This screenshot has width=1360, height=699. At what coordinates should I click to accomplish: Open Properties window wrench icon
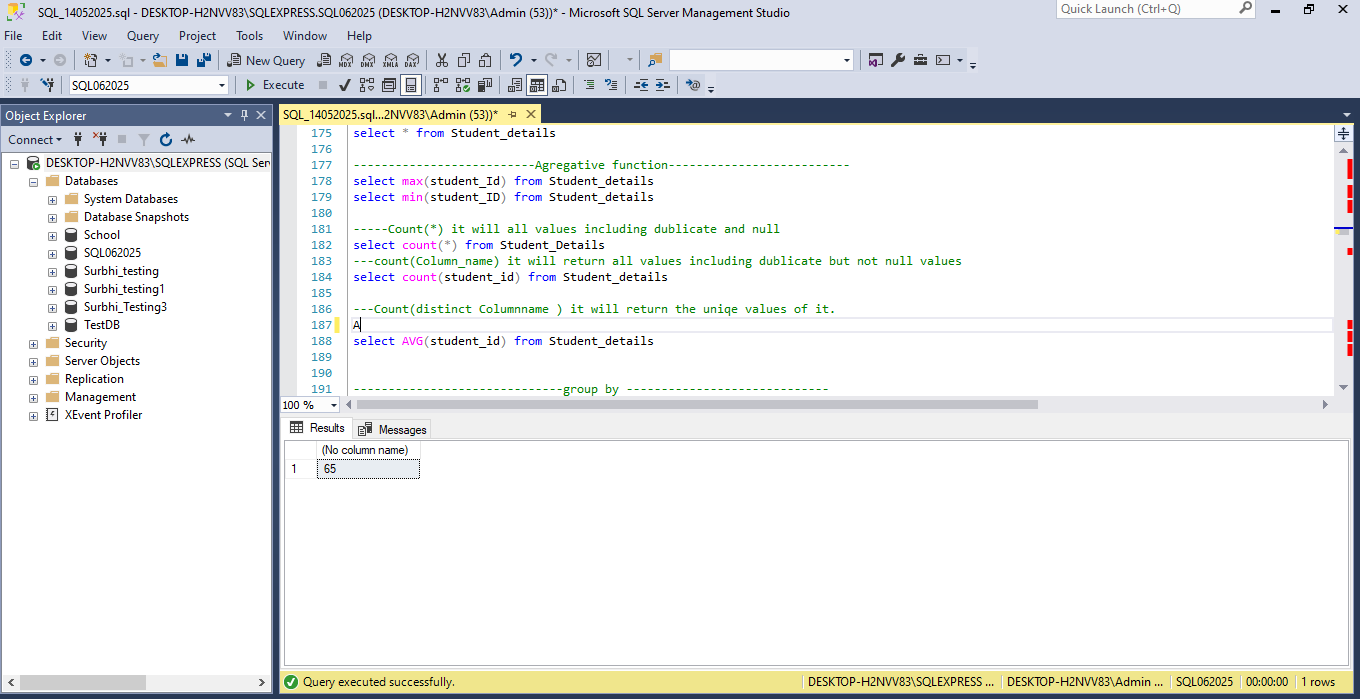898,60
